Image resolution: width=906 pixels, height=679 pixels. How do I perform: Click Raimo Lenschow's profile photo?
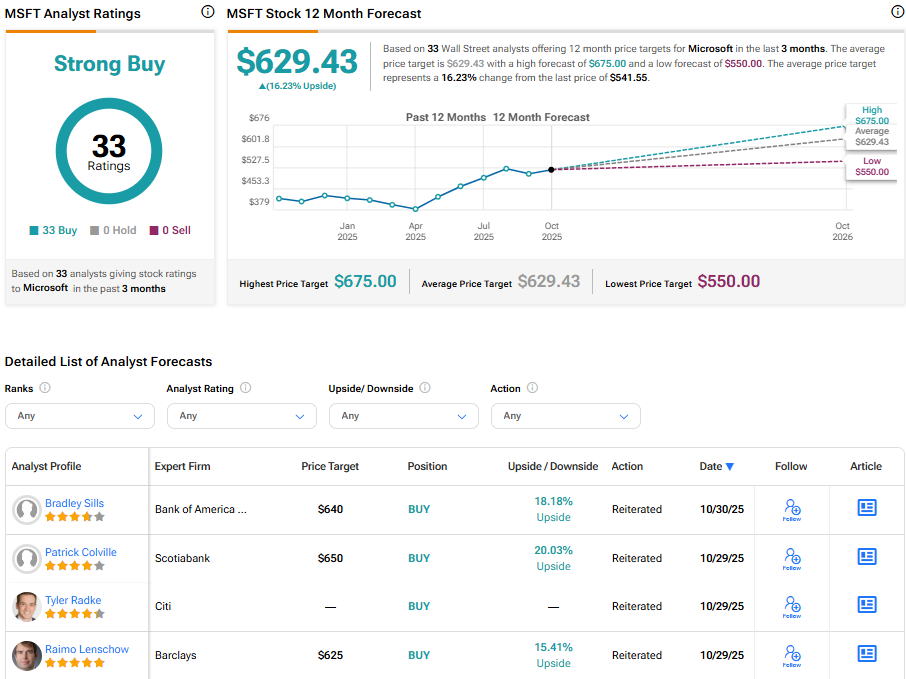(27, 655)
